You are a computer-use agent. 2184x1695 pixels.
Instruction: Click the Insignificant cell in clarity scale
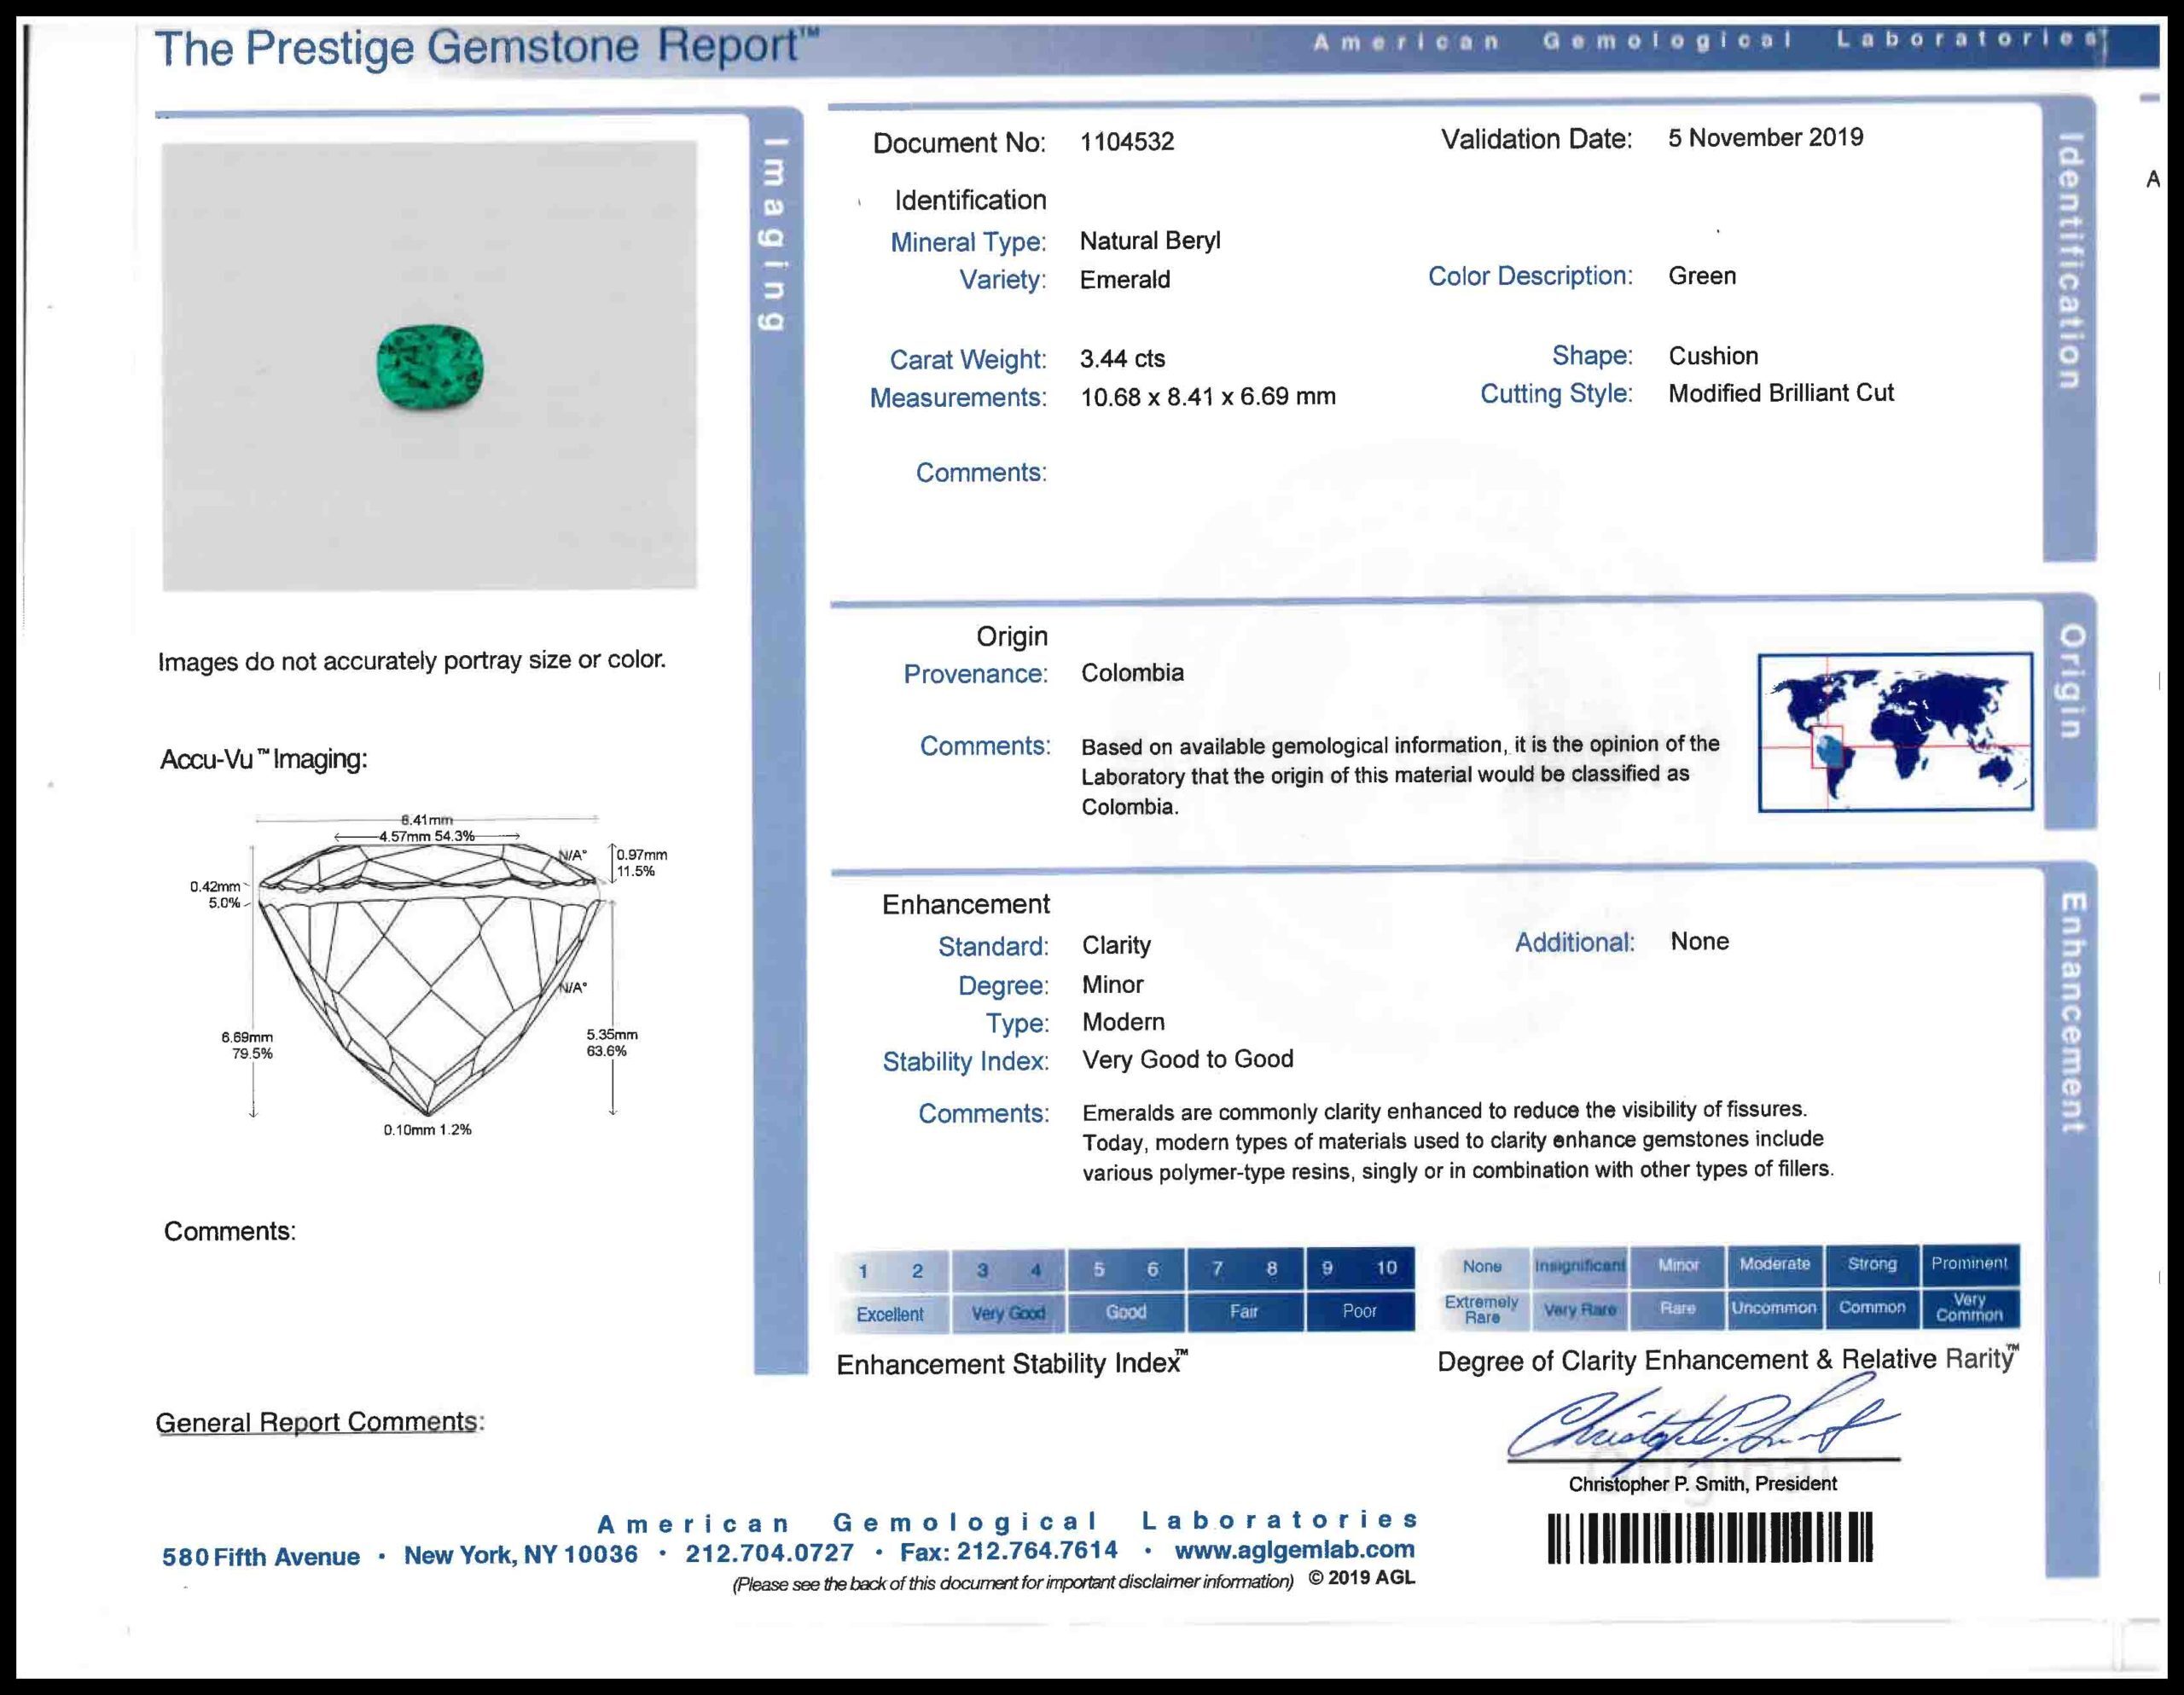click(1580, 1265)
